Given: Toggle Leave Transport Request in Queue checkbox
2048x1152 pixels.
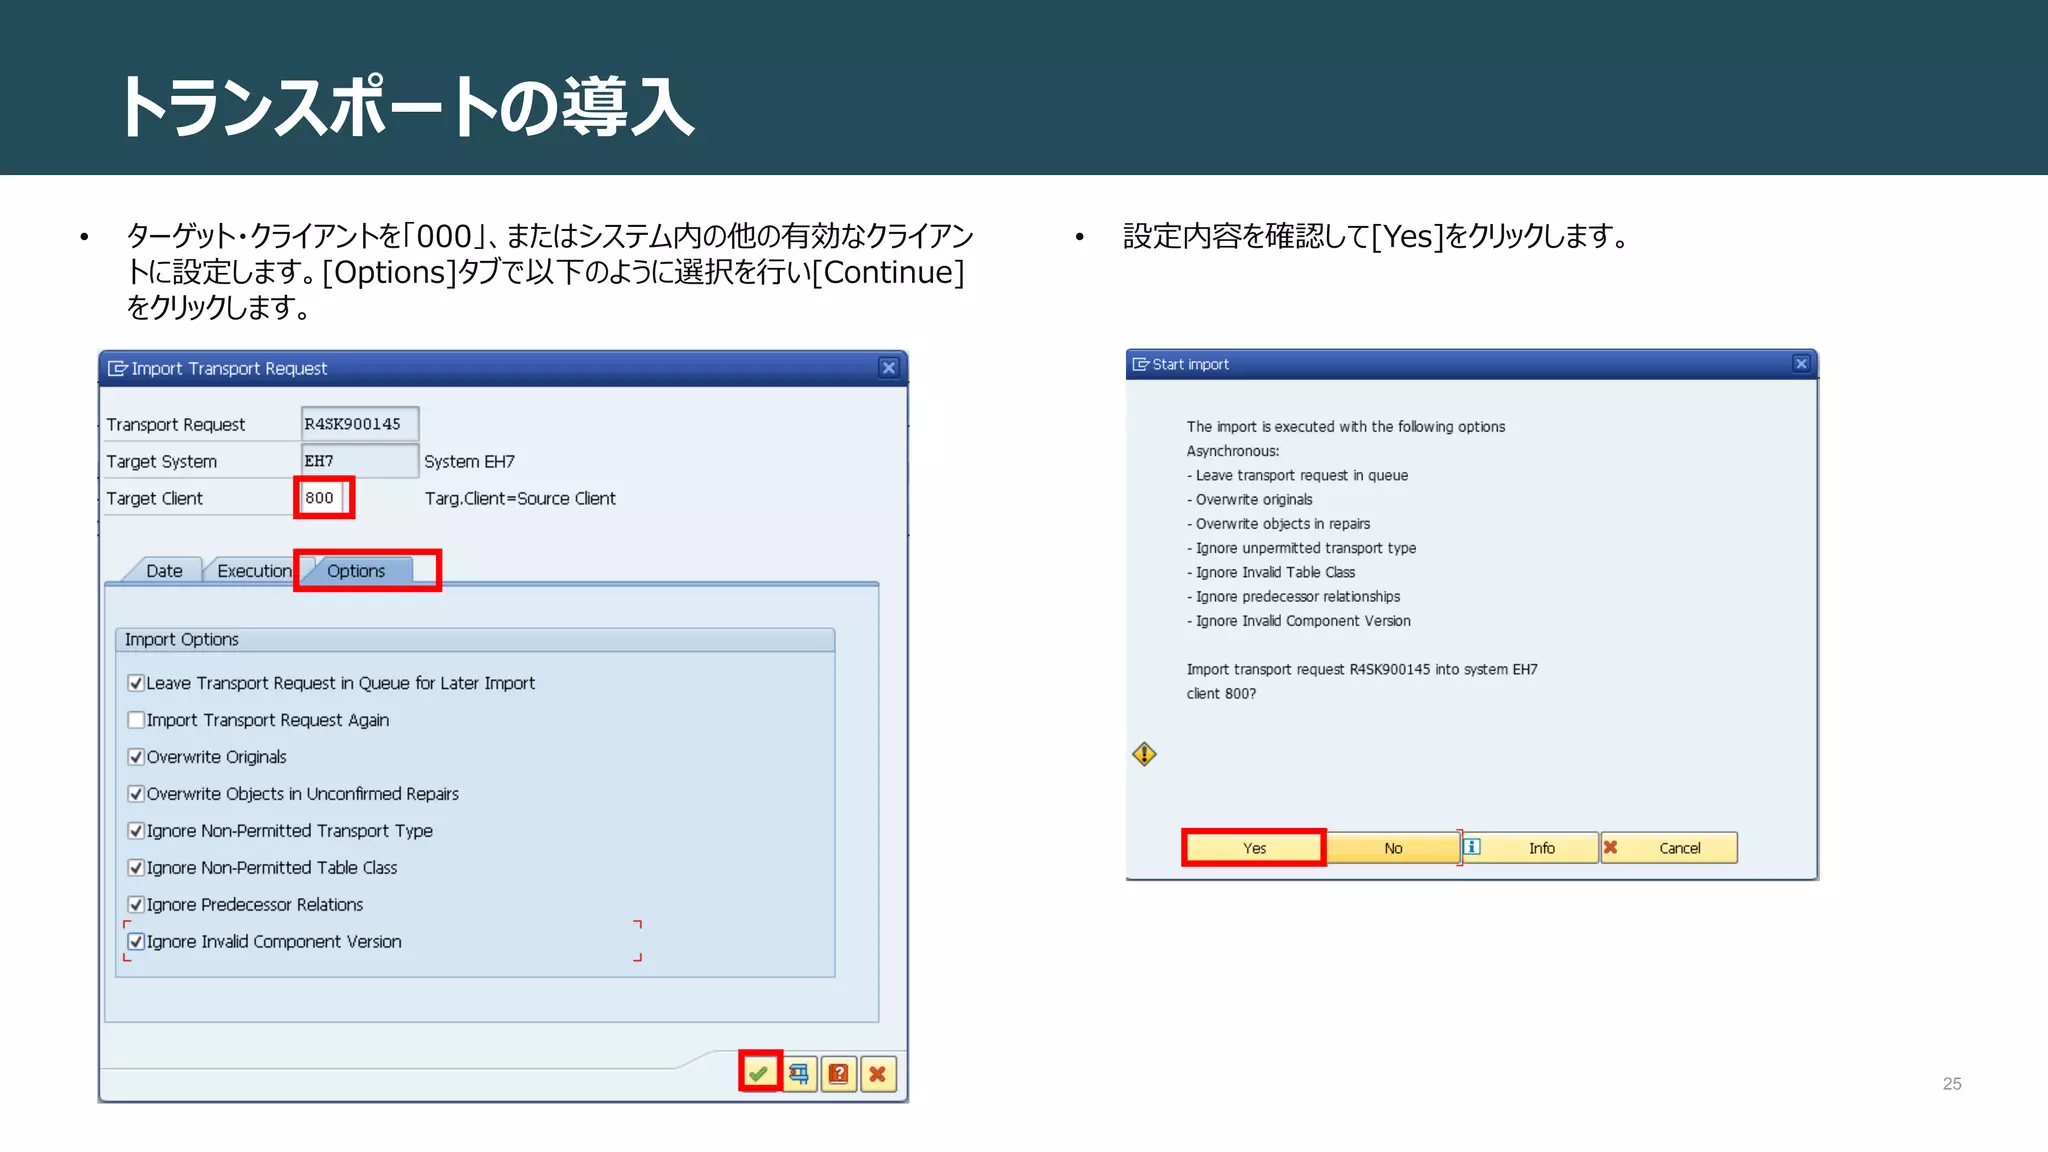Looking at the screenshot, I should [x=136, y=683].
